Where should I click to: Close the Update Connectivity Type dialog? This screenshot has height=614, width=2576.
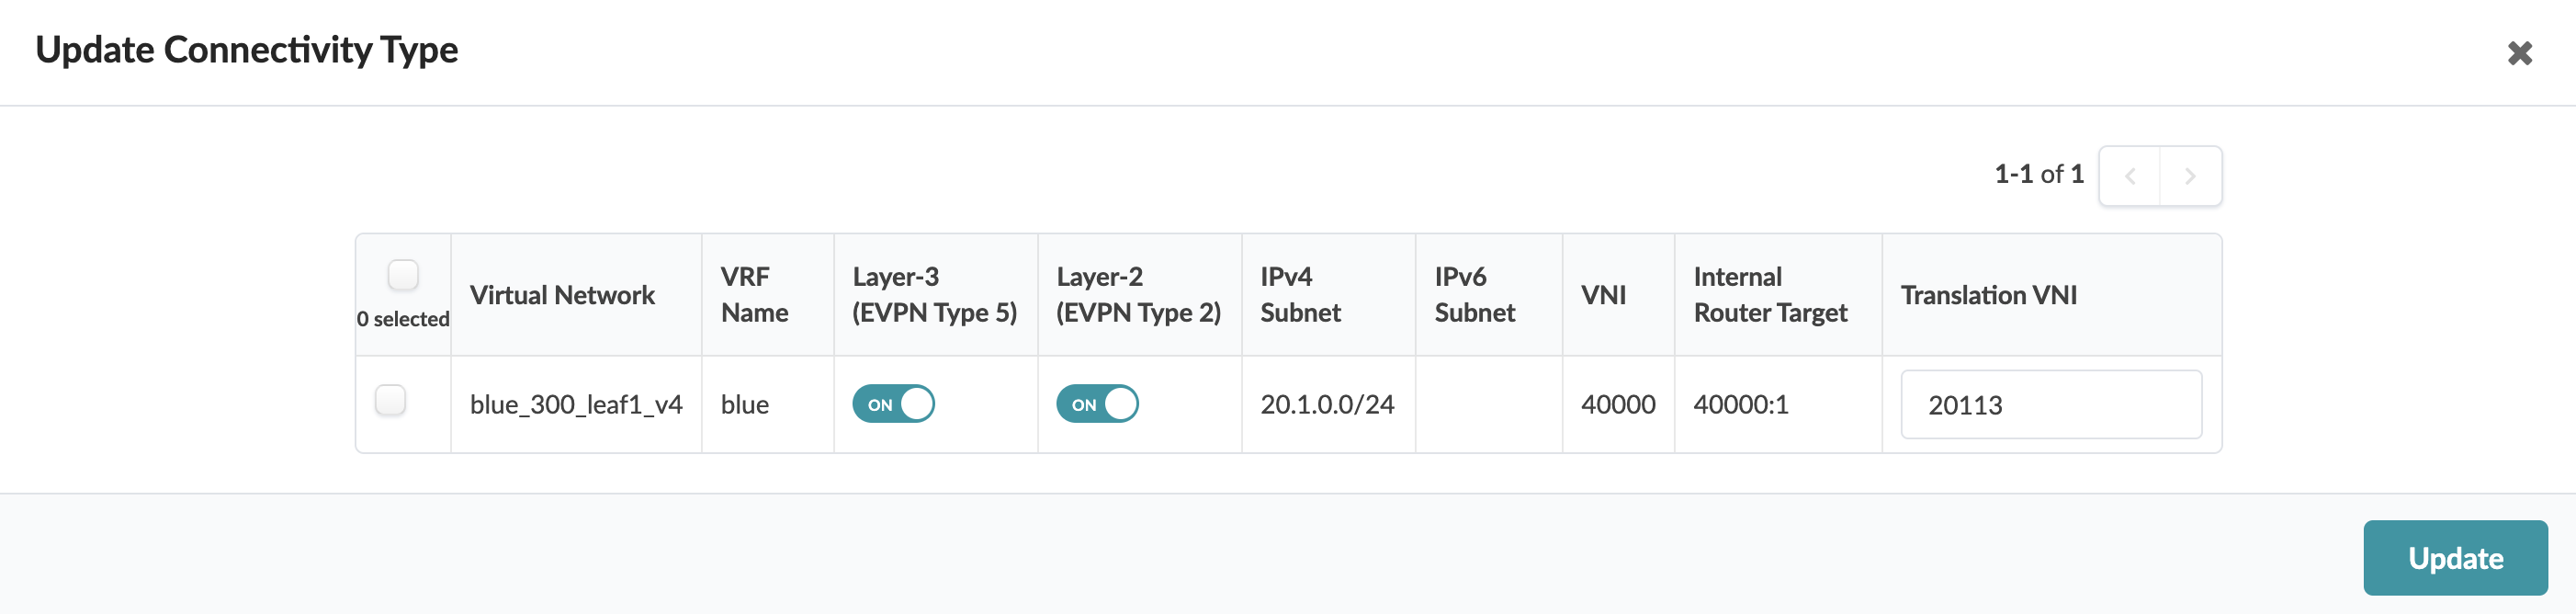tap(2519, 53)
